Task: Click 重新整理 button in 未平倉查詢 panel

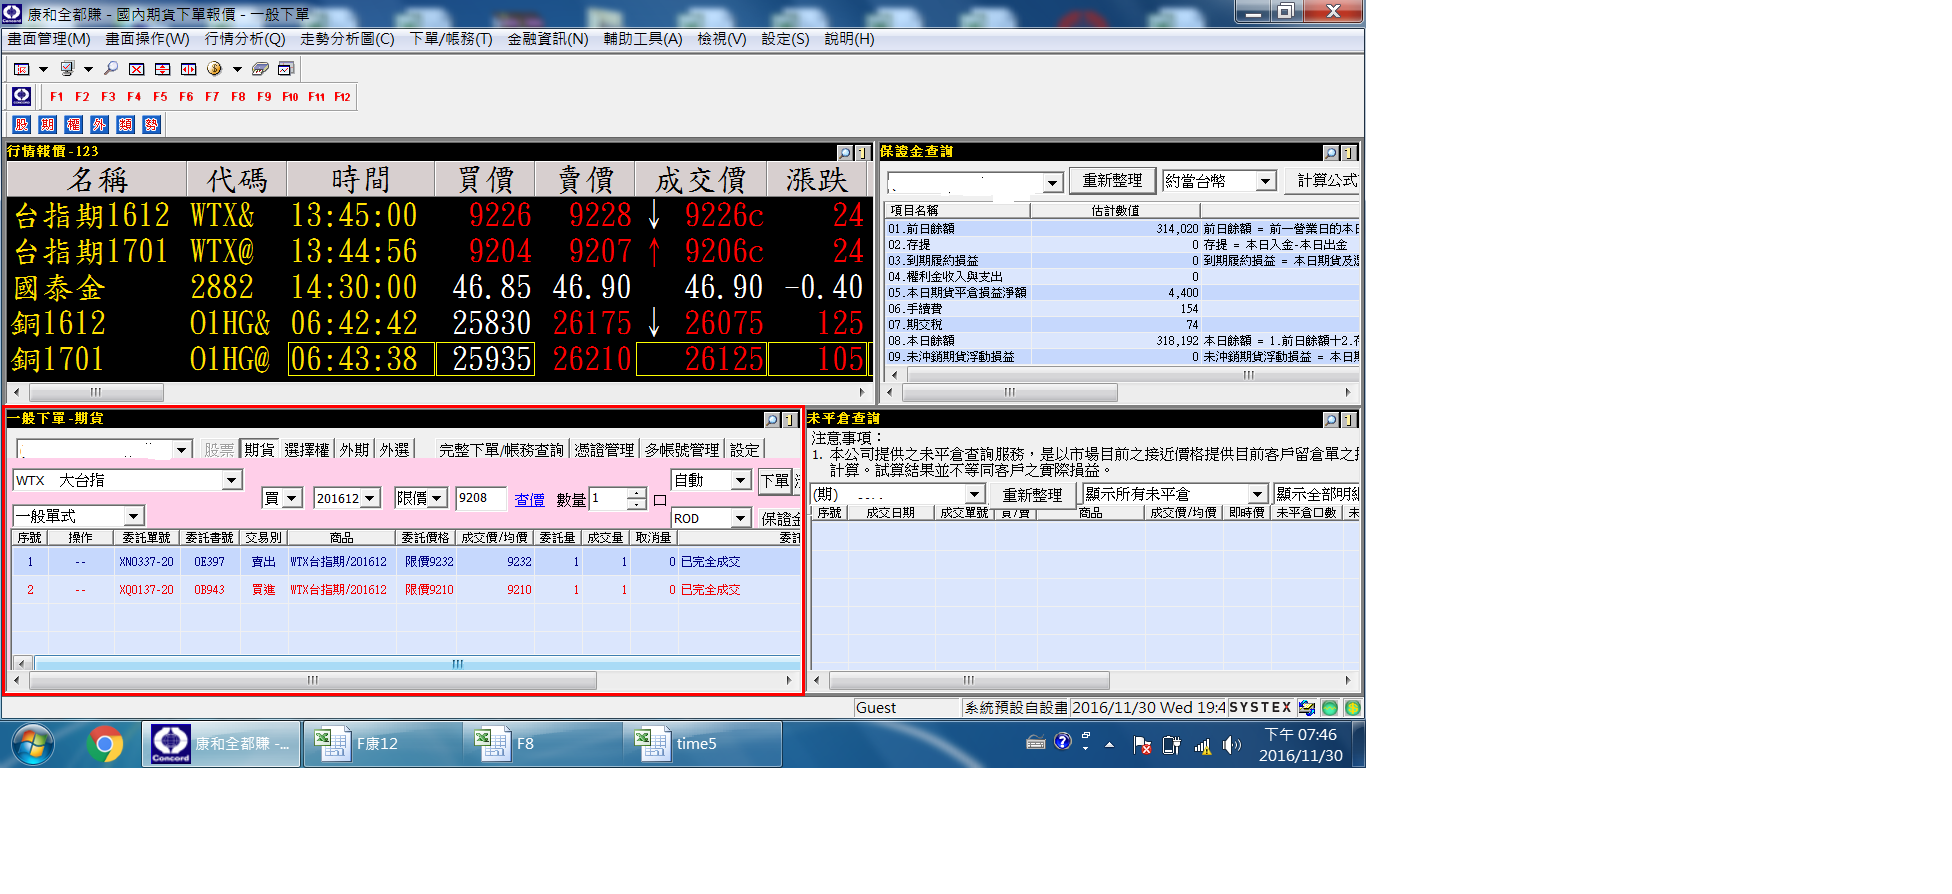Action: [1032, 495]
